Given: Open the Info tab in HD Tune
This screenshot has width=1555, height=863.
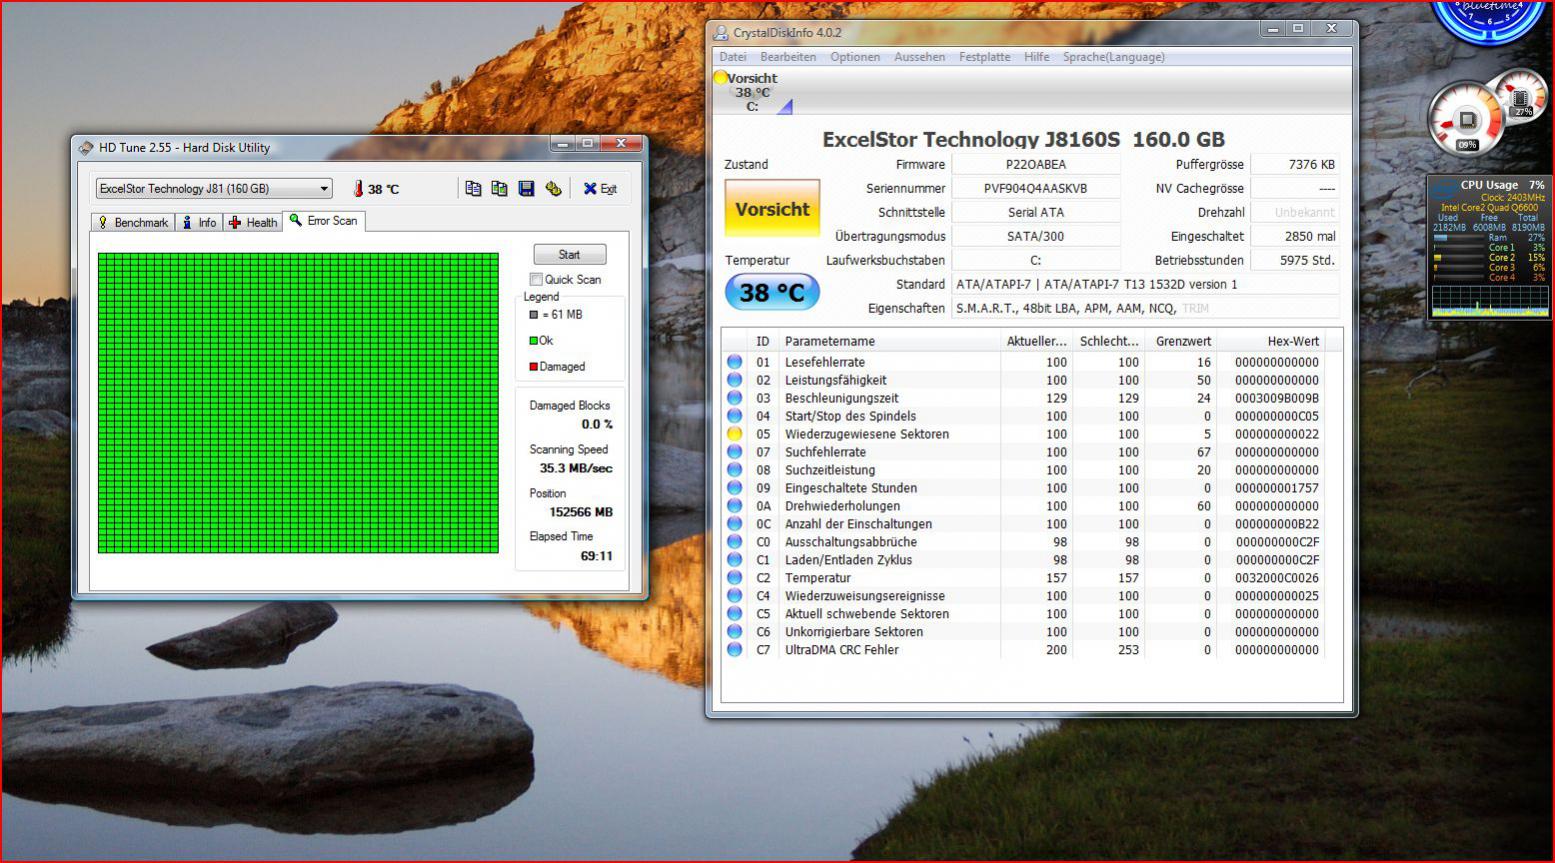Looking at the screenshot, I should pyautogui.click(x=198, y=222).
